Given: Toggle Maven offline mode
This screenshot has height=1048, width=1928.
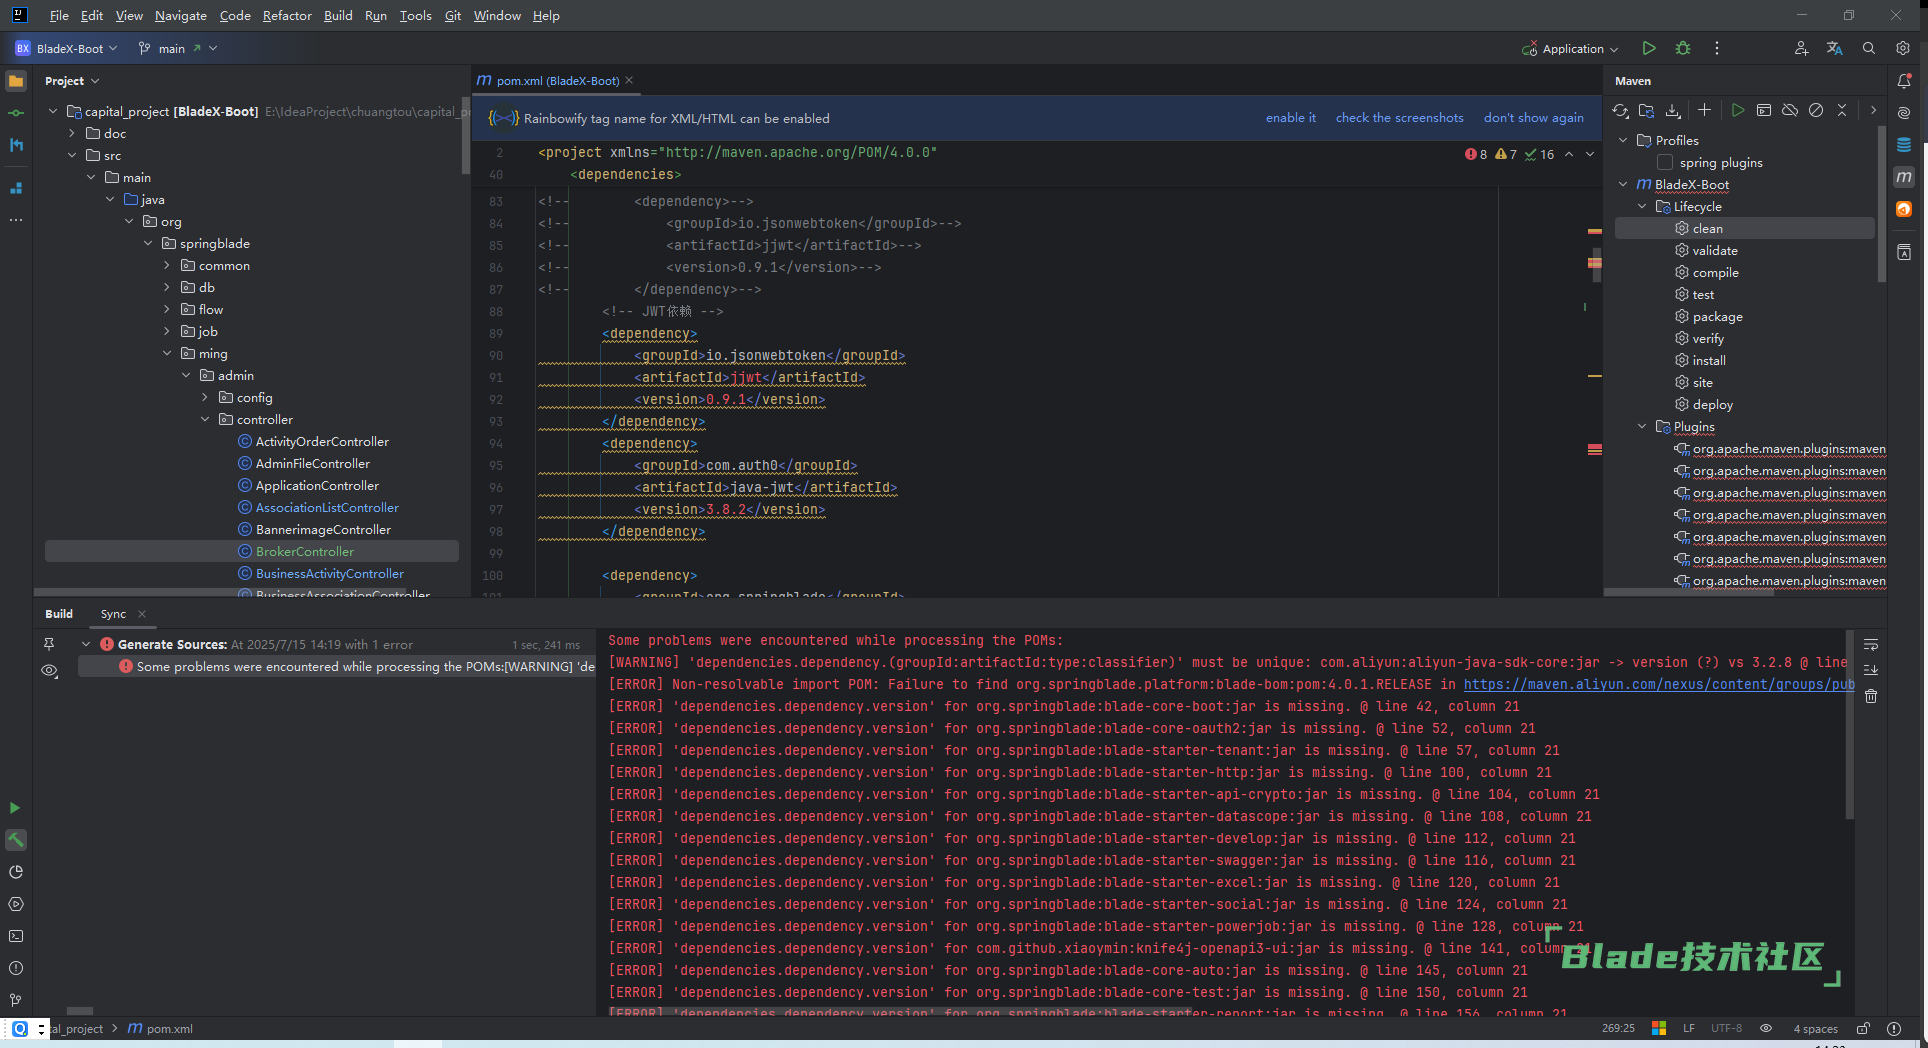Looking at the screenshot, I should (1790, 110).
